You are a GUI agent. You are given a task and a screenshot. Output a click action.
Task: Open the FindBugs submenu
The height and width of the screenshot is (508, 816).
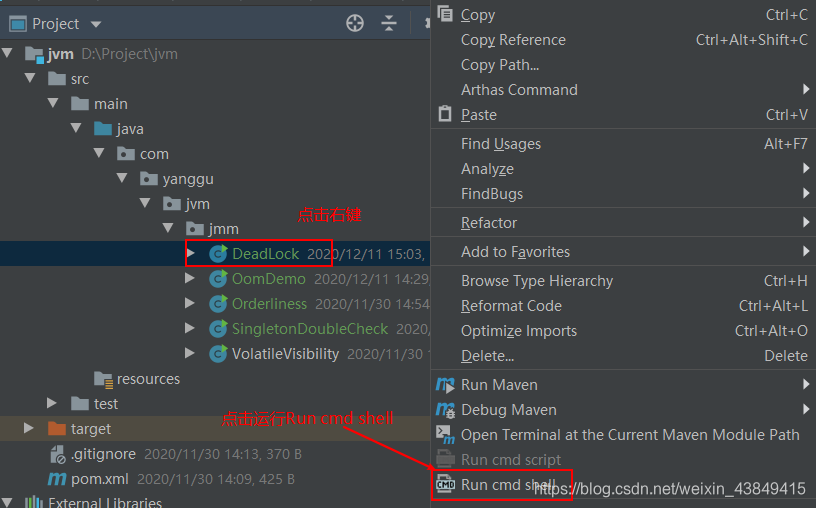[x=623, y=194]
